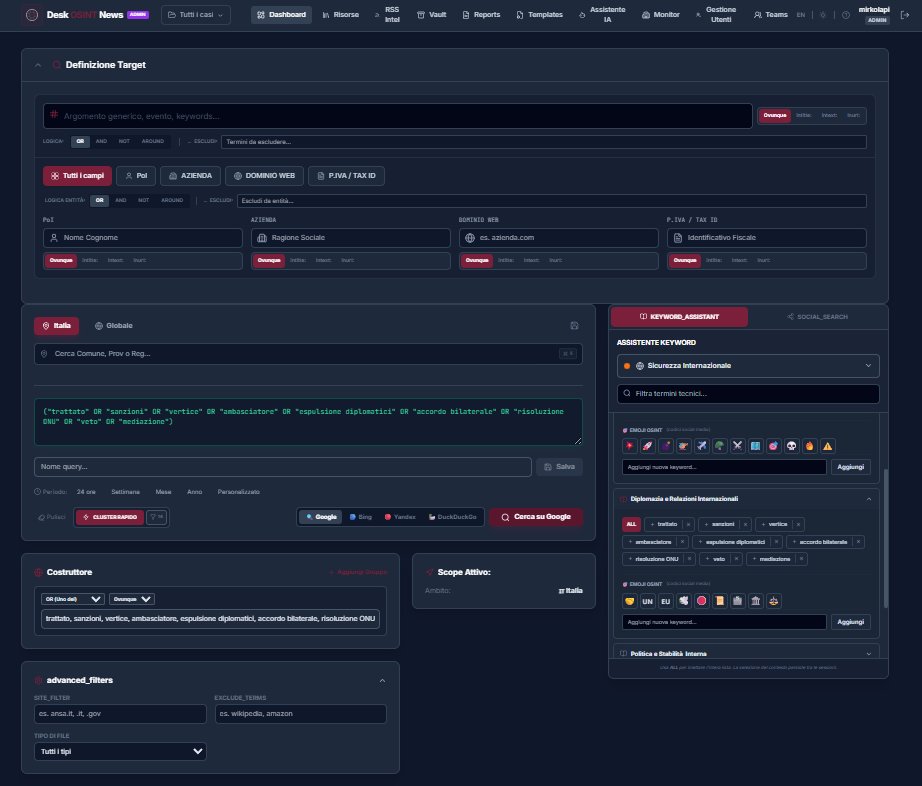Click the logout icon in the top bar
Viewport: 922px width, 786px height.
click(905, 15)
